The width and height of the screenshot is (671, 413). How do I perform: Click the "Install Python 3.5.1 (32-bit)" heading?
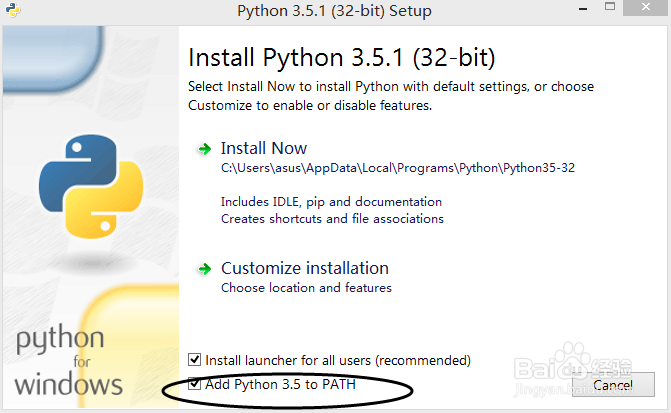point(341,55)
